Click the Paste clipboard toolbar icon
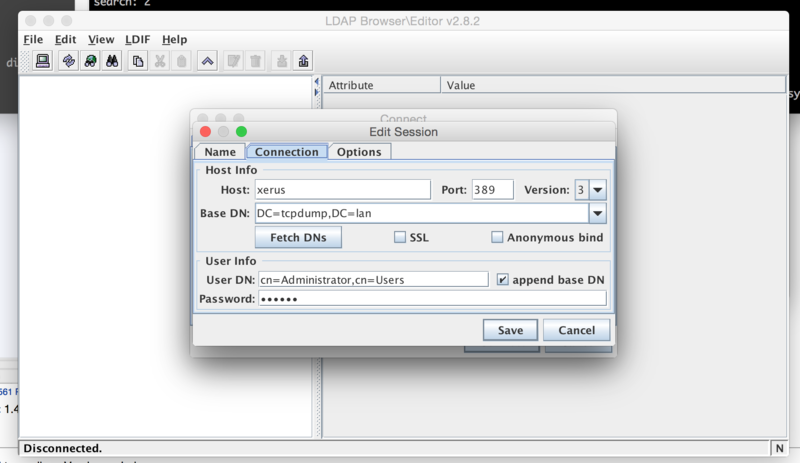The image size is (800, 463). [x=181, y=61]
